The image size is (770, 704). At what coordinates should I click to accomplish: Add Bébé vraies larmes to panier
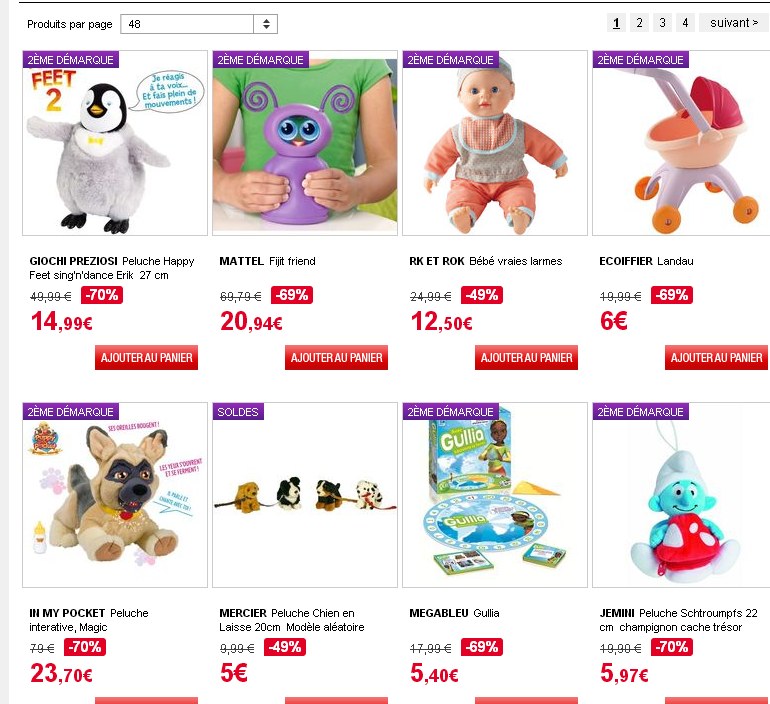tap(526, 357)
